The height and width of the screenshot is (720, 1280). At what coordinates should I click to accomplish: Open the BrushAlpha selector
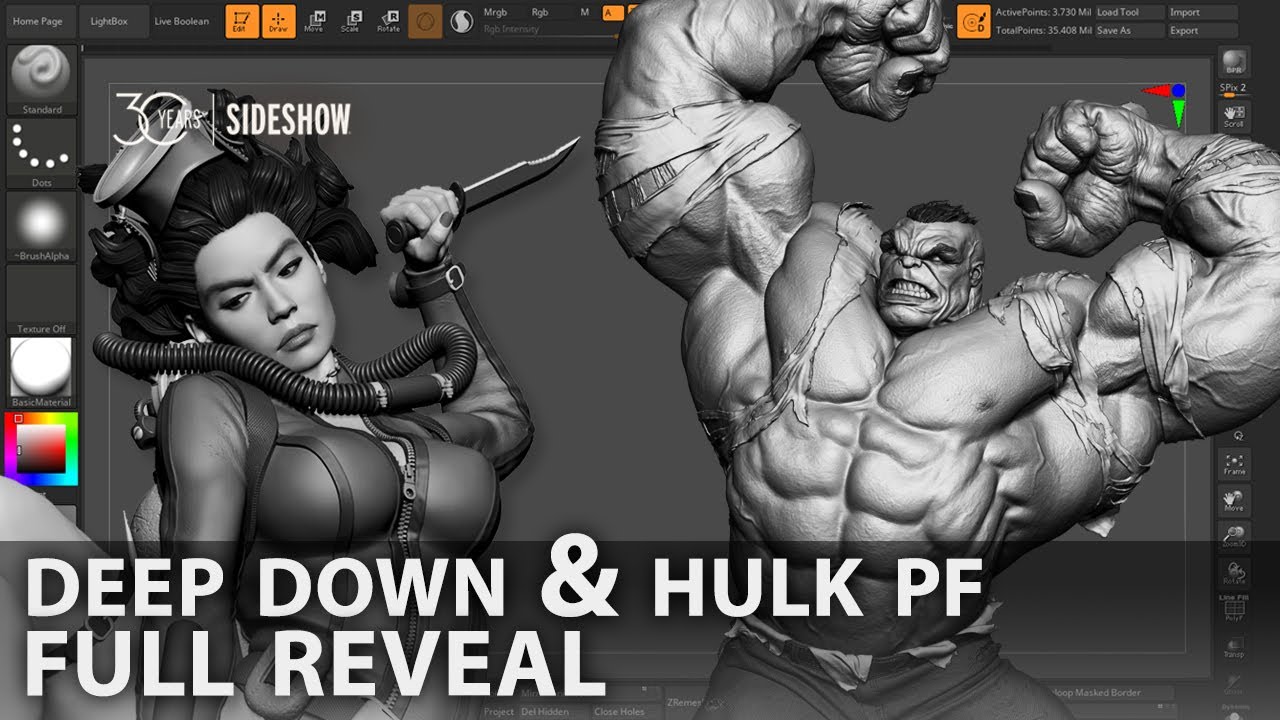pos(41,227)
